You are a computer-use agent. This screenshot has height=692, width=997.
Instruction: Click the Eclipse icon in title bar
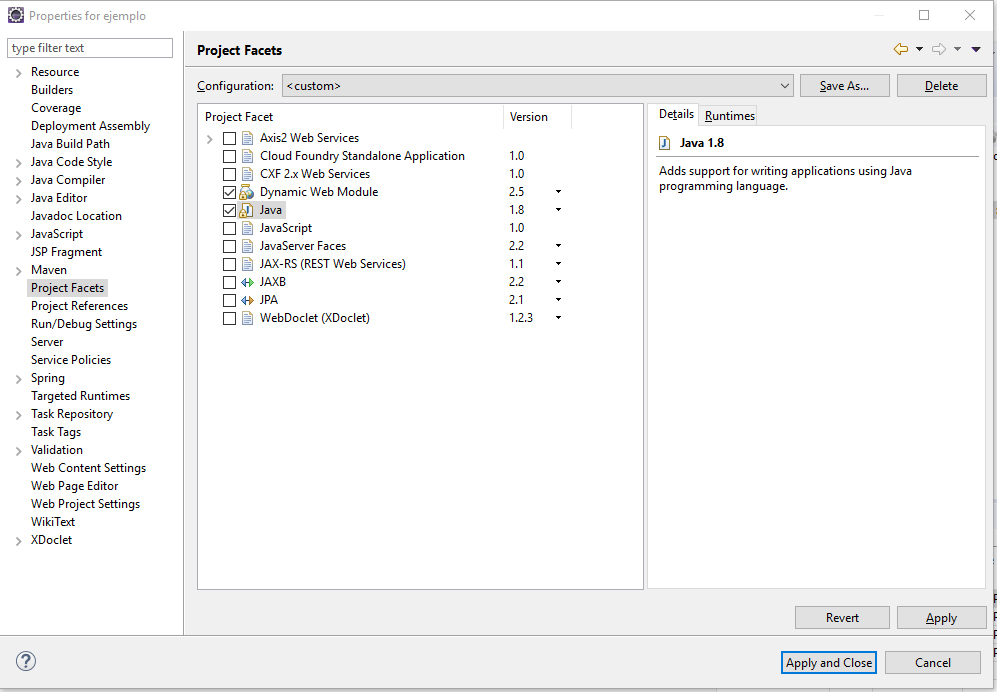16,15
